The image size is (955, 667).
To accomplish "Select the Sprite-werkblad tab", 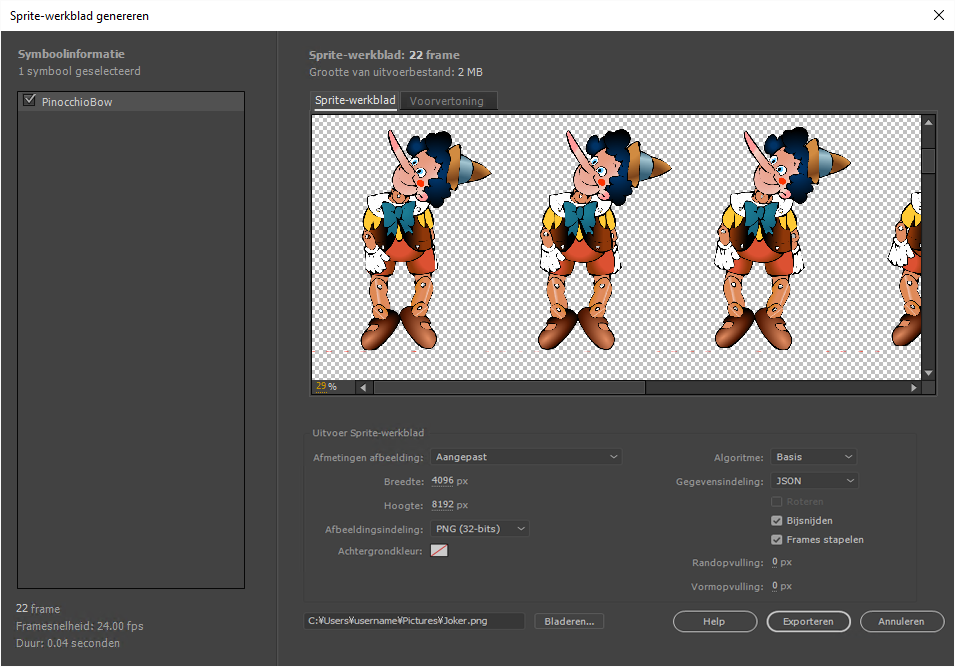I will pyautogui.click(x=354, y=100).
